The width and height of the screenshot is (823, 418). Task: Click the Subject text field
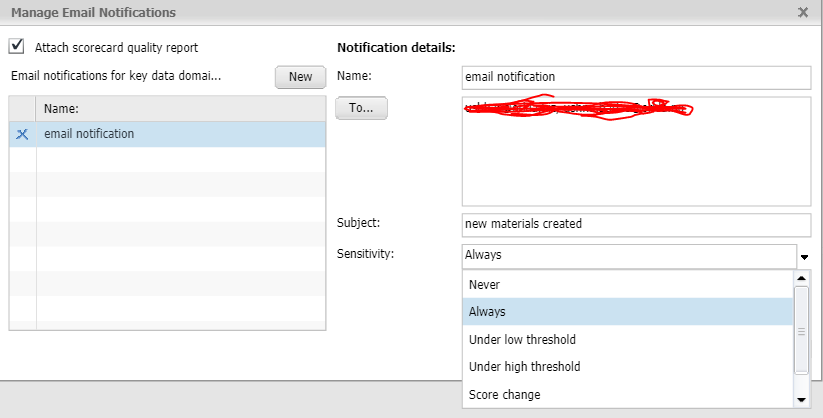pyautogui.click(x=635, y=224)
